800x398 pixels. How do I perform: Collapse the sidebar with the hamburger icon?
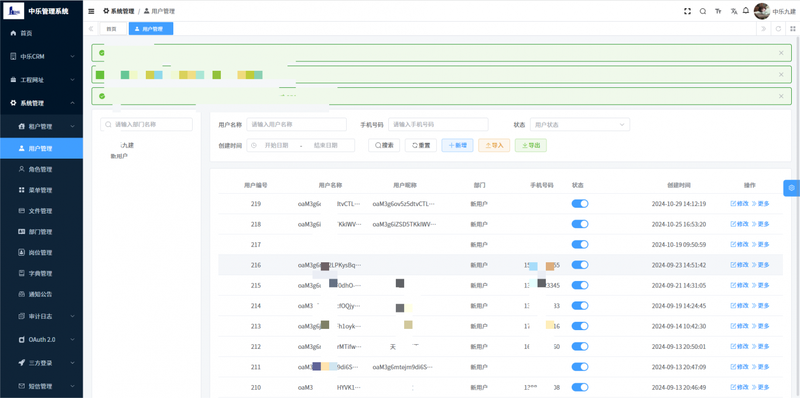pos(91,11)
